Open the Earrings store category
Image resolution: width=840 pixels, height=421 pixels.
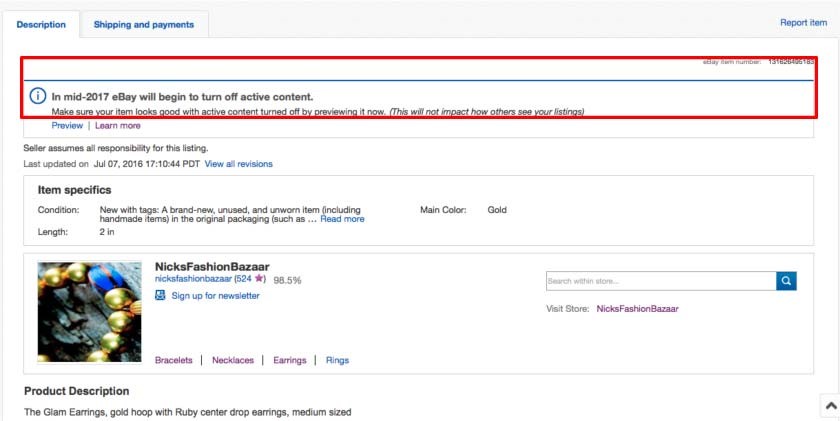290,360
